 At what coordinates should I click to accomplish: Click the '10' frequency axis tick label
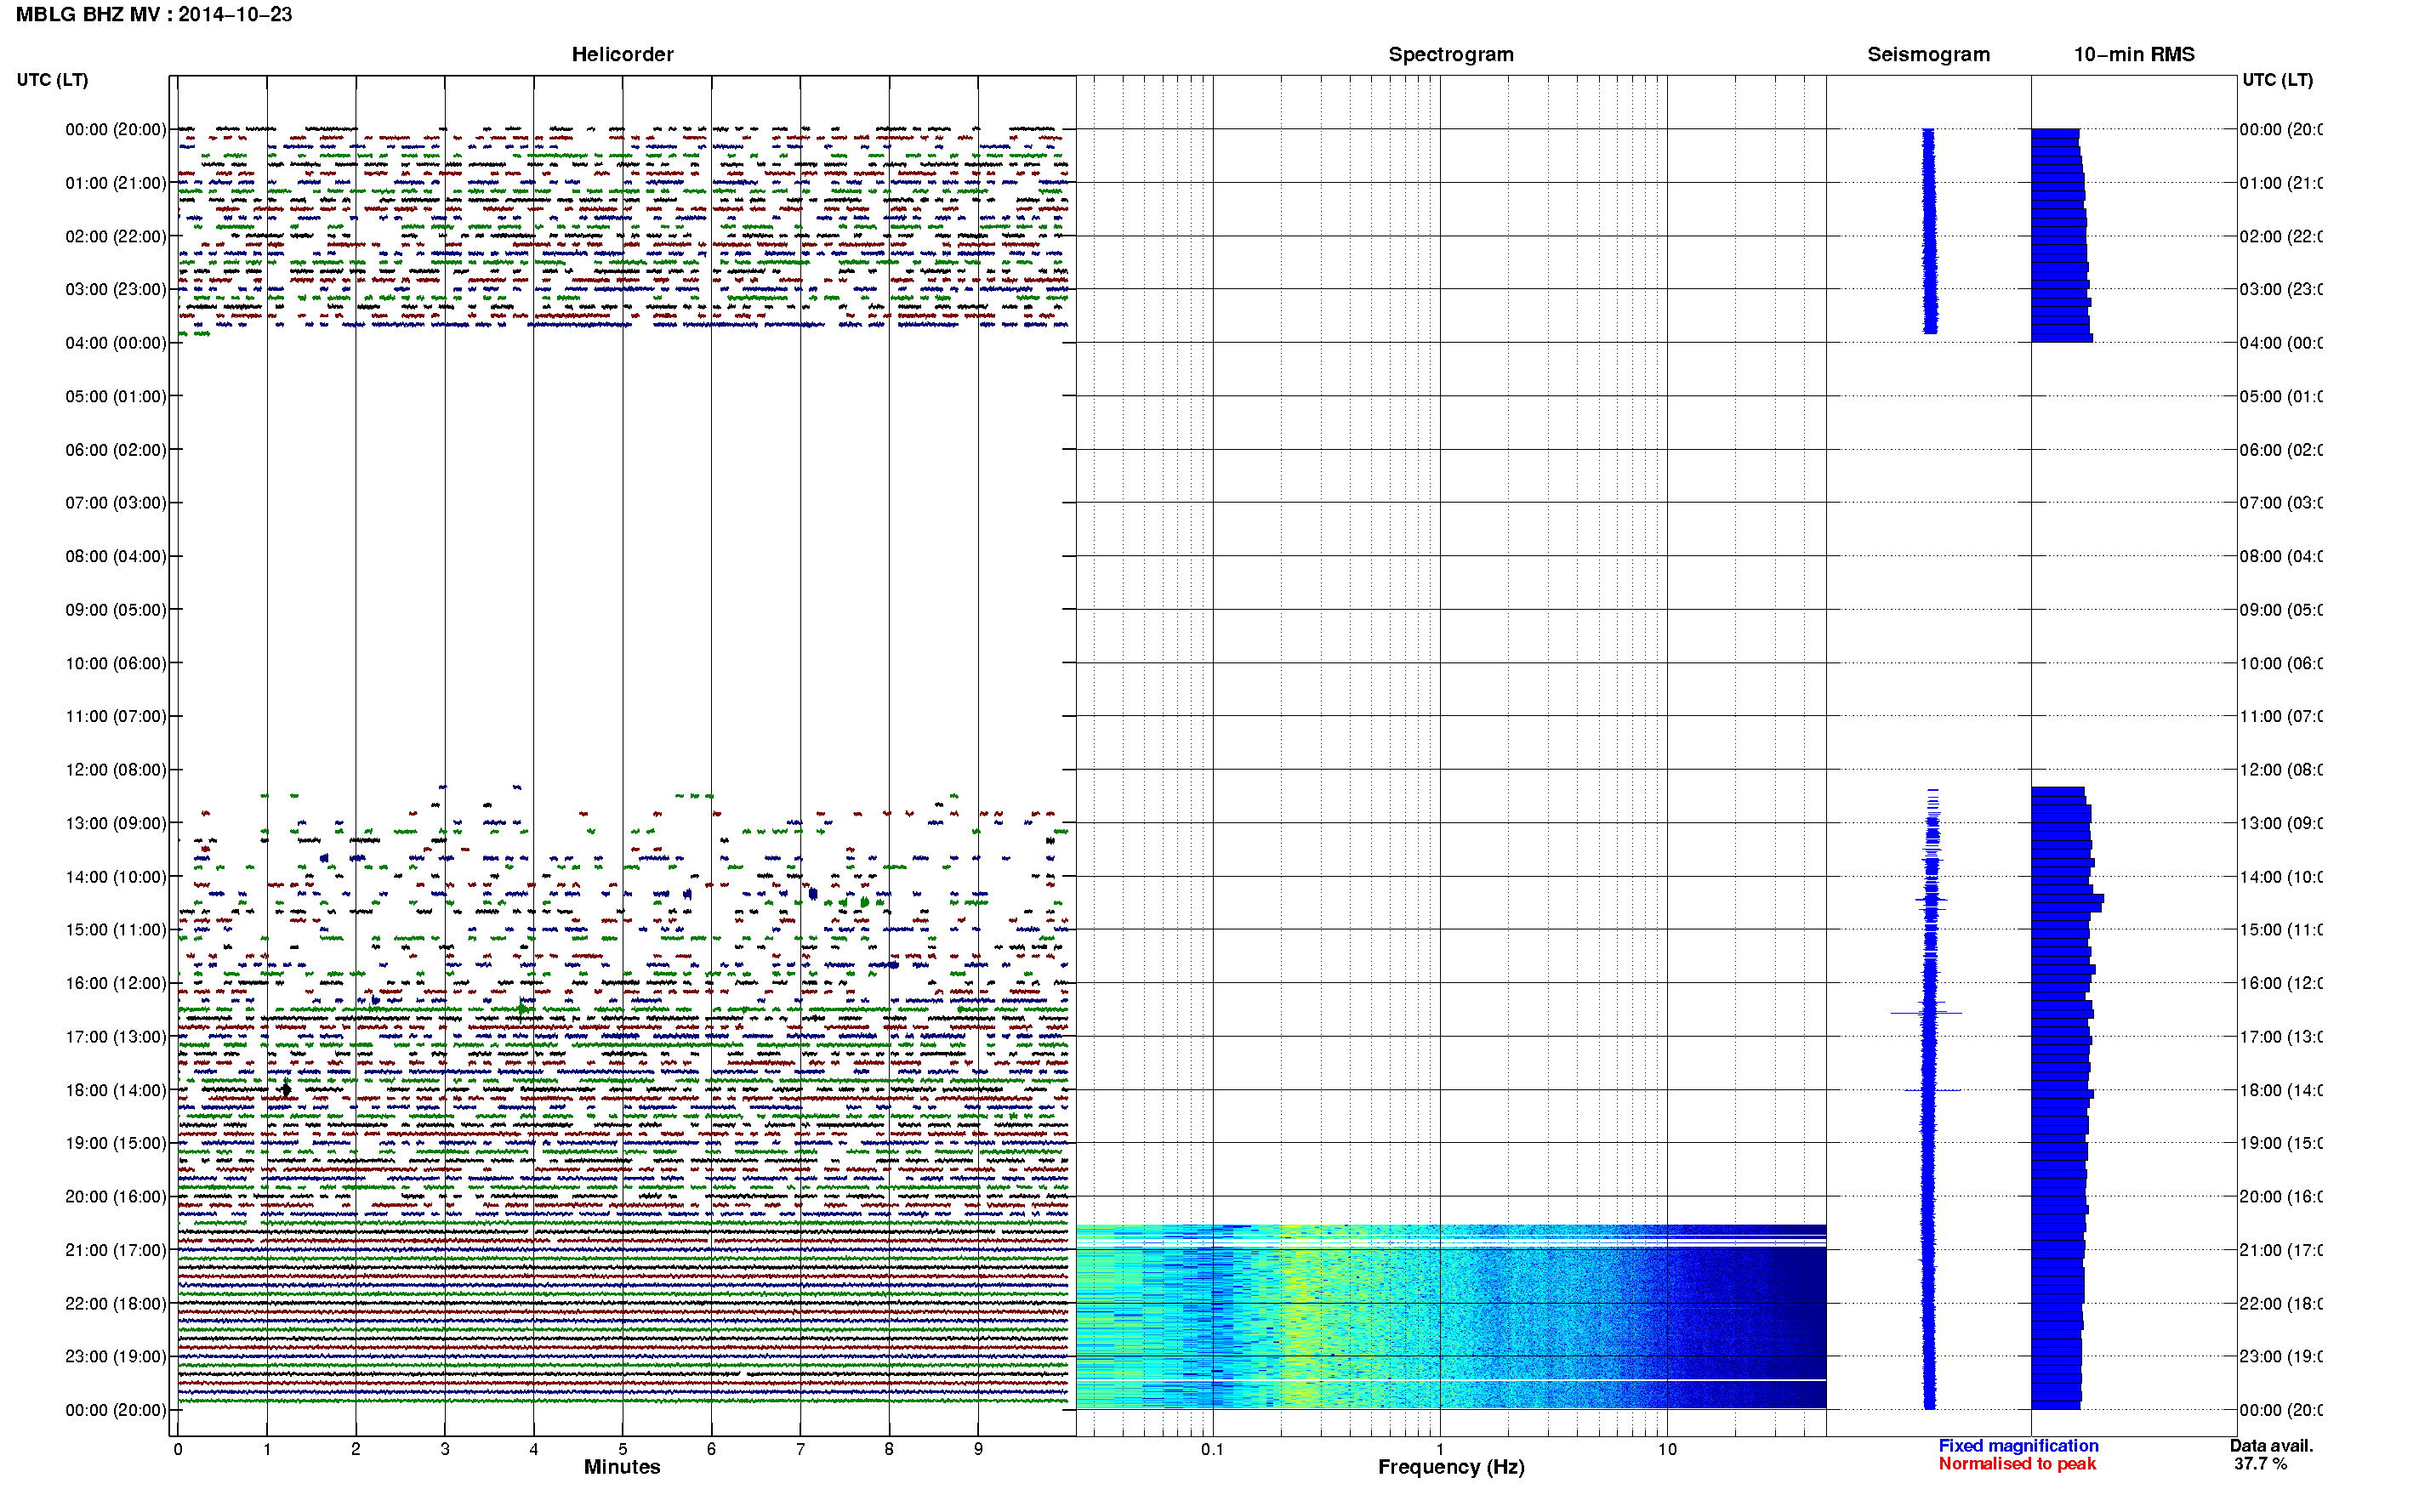[1667, 1449]
